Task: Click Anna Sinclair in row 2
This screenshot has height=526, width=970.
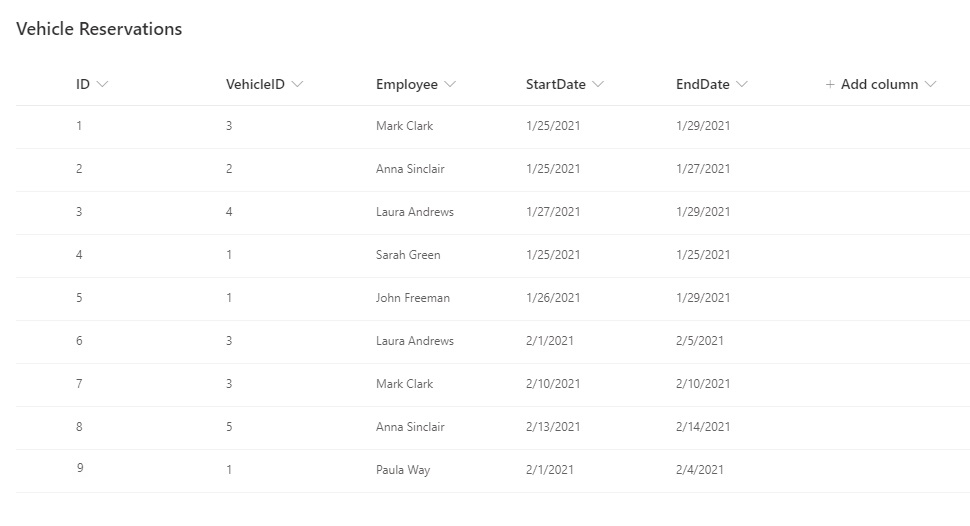Action: (x=410, y=169)
